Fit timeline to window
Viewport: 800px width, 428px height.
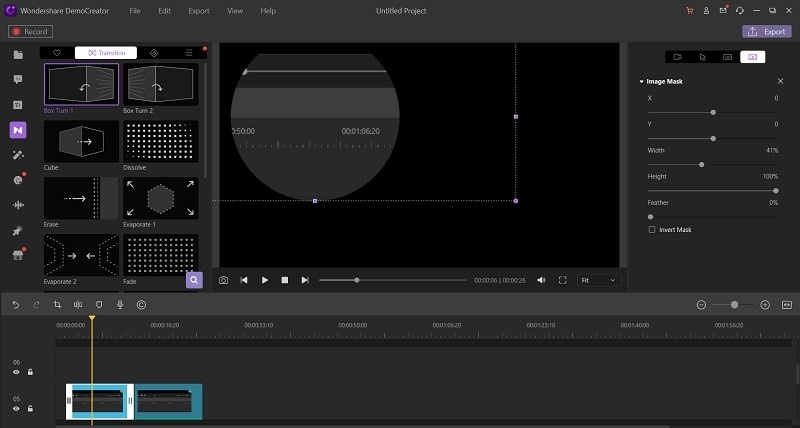787,305
